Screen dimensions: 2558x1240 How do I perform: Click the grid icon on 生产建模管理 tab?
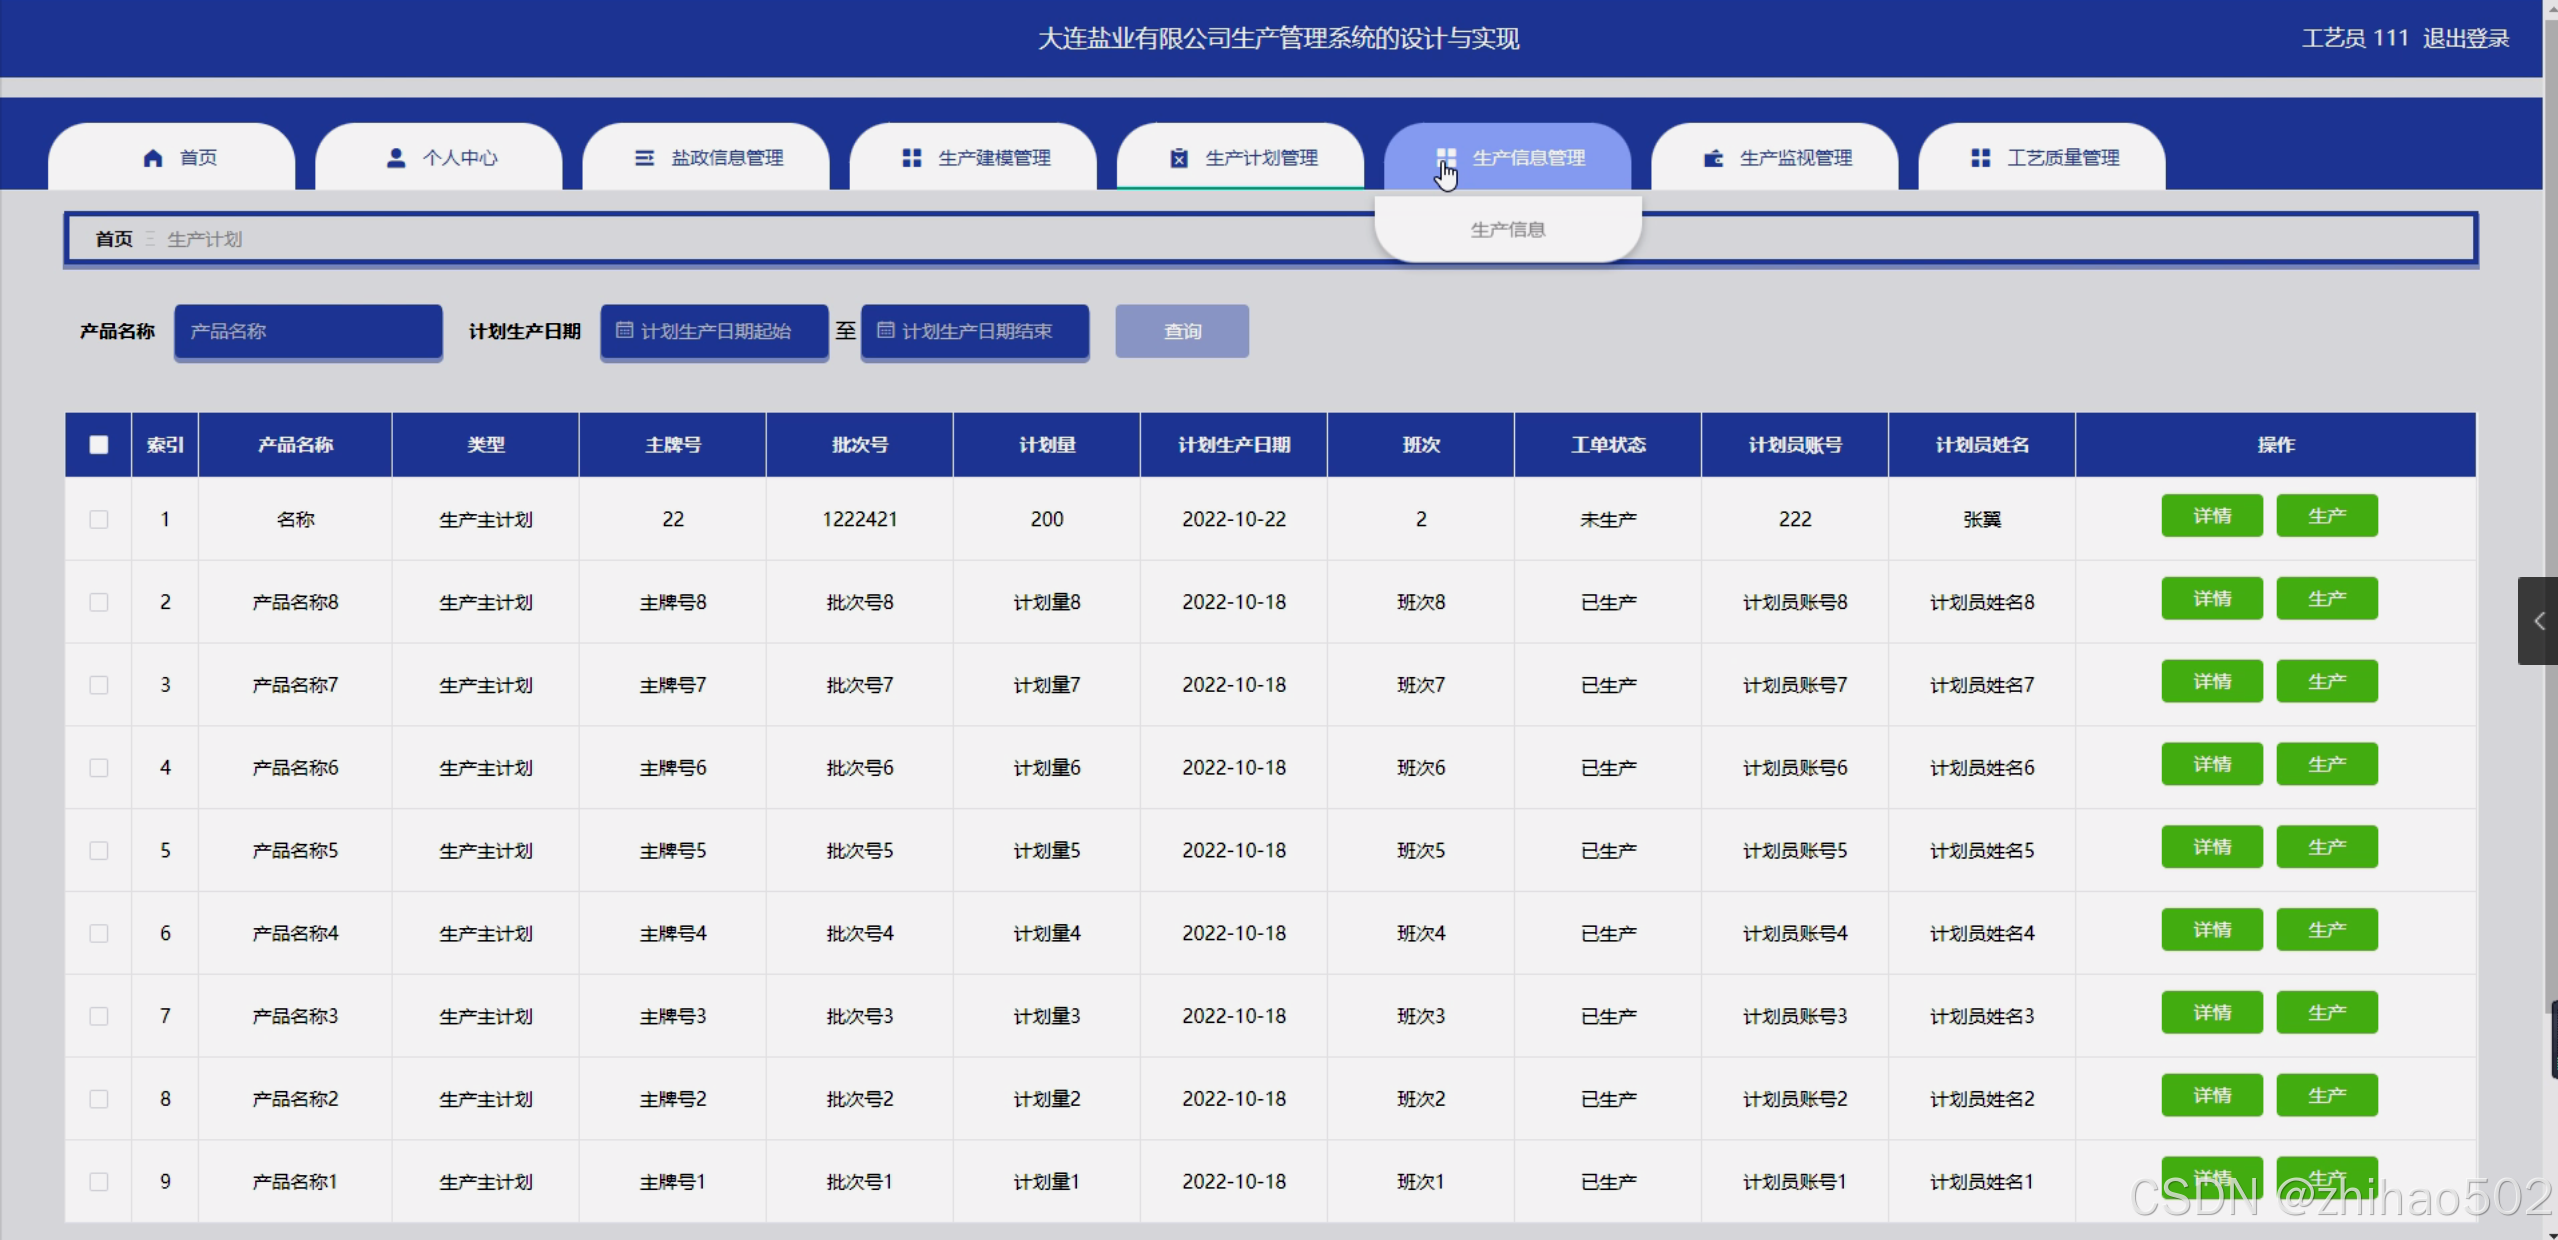coord(911,158)
